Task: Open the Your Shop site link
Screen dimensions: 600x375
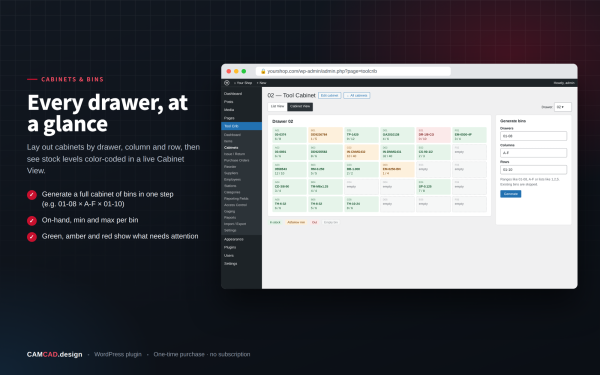Action: (x=243, y=83)
